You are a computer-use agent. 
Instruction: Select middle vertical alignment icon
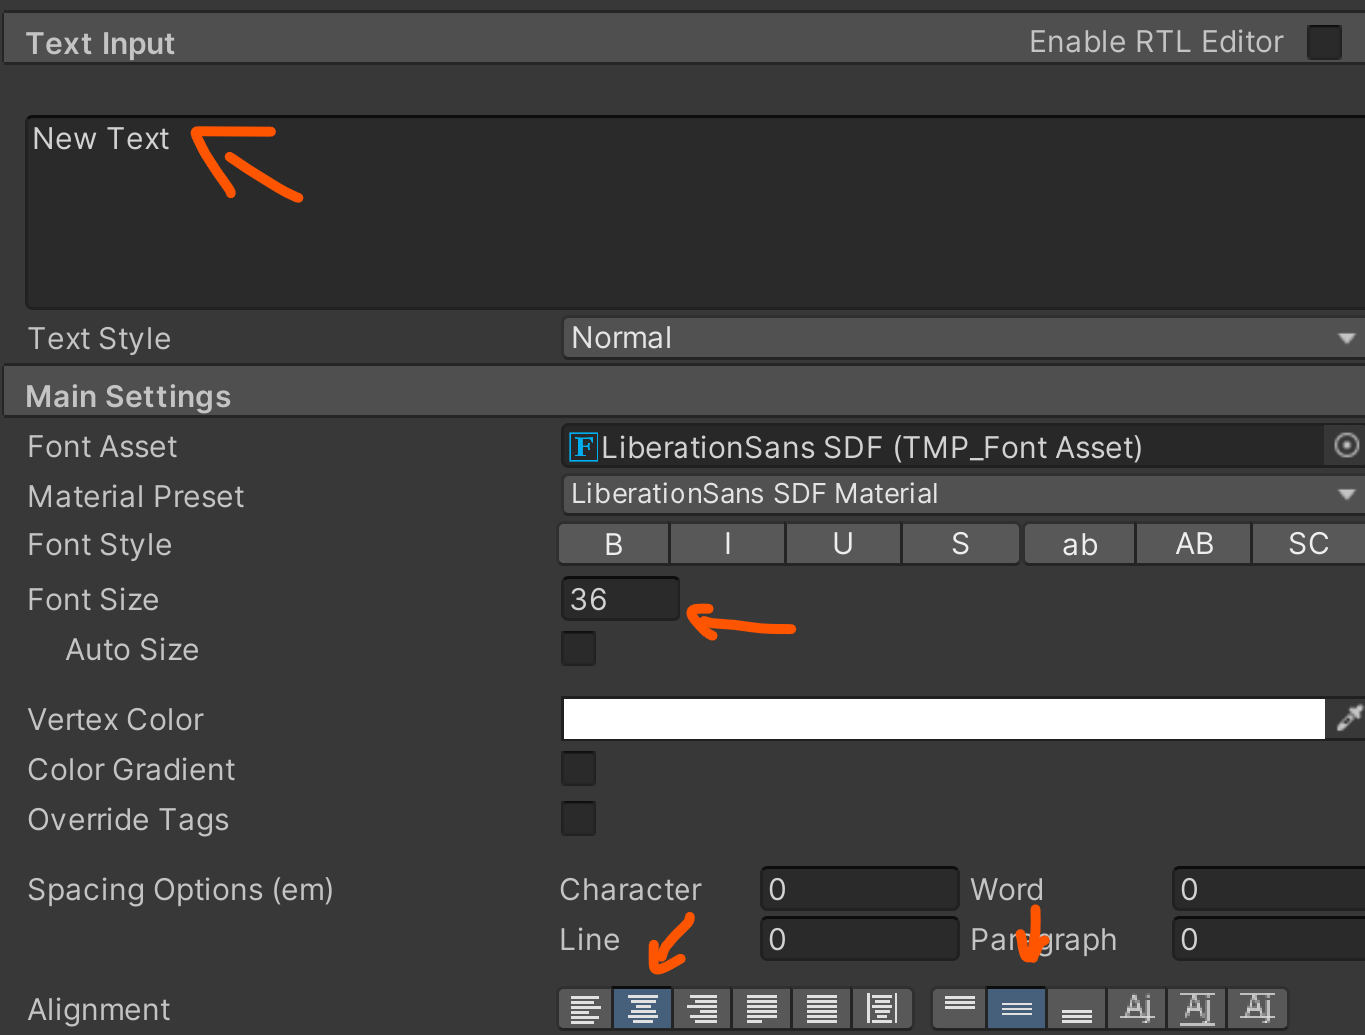click(1017, 1008)
